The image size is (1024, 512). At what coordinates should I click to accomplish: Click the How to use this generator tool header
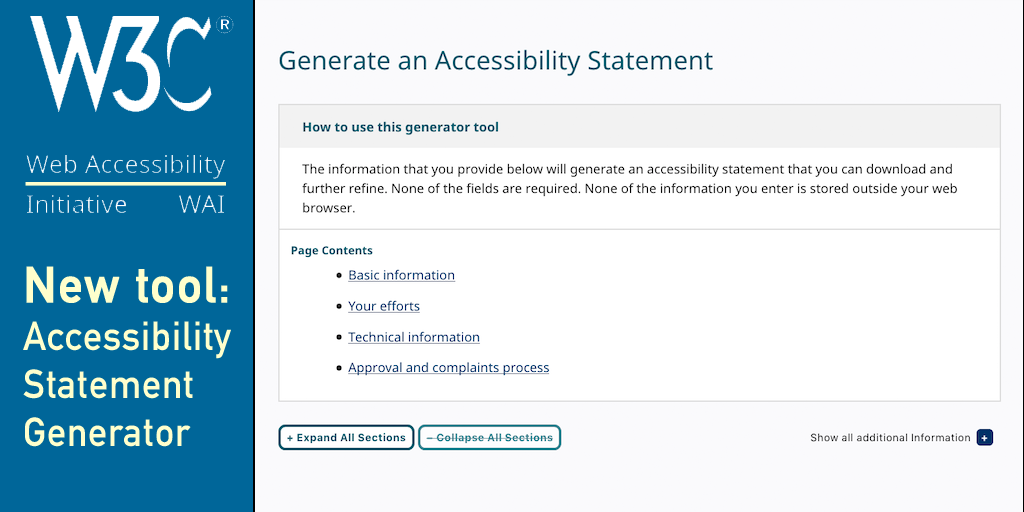coord(400,127)
